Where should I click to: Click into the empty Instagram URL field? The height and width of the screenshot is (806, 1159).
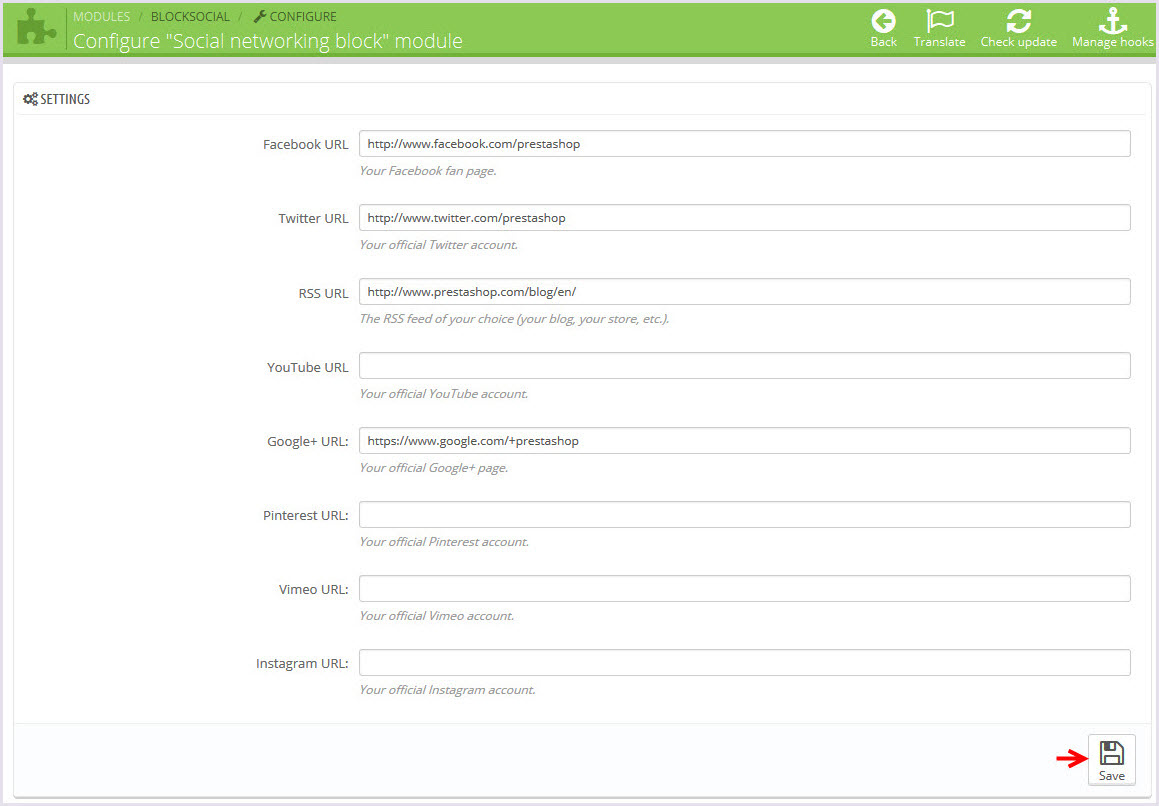744,663
